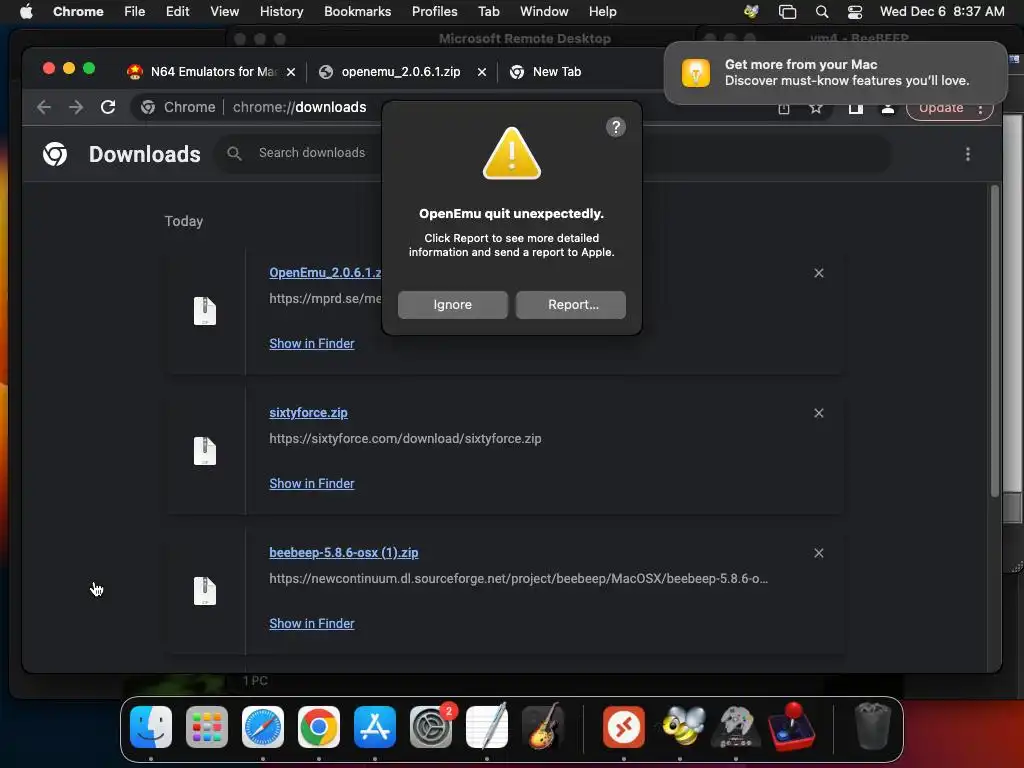Viewport: 1024px width, 768px height.
Task: Open the Window menu
Action: [x=544, y=11]
